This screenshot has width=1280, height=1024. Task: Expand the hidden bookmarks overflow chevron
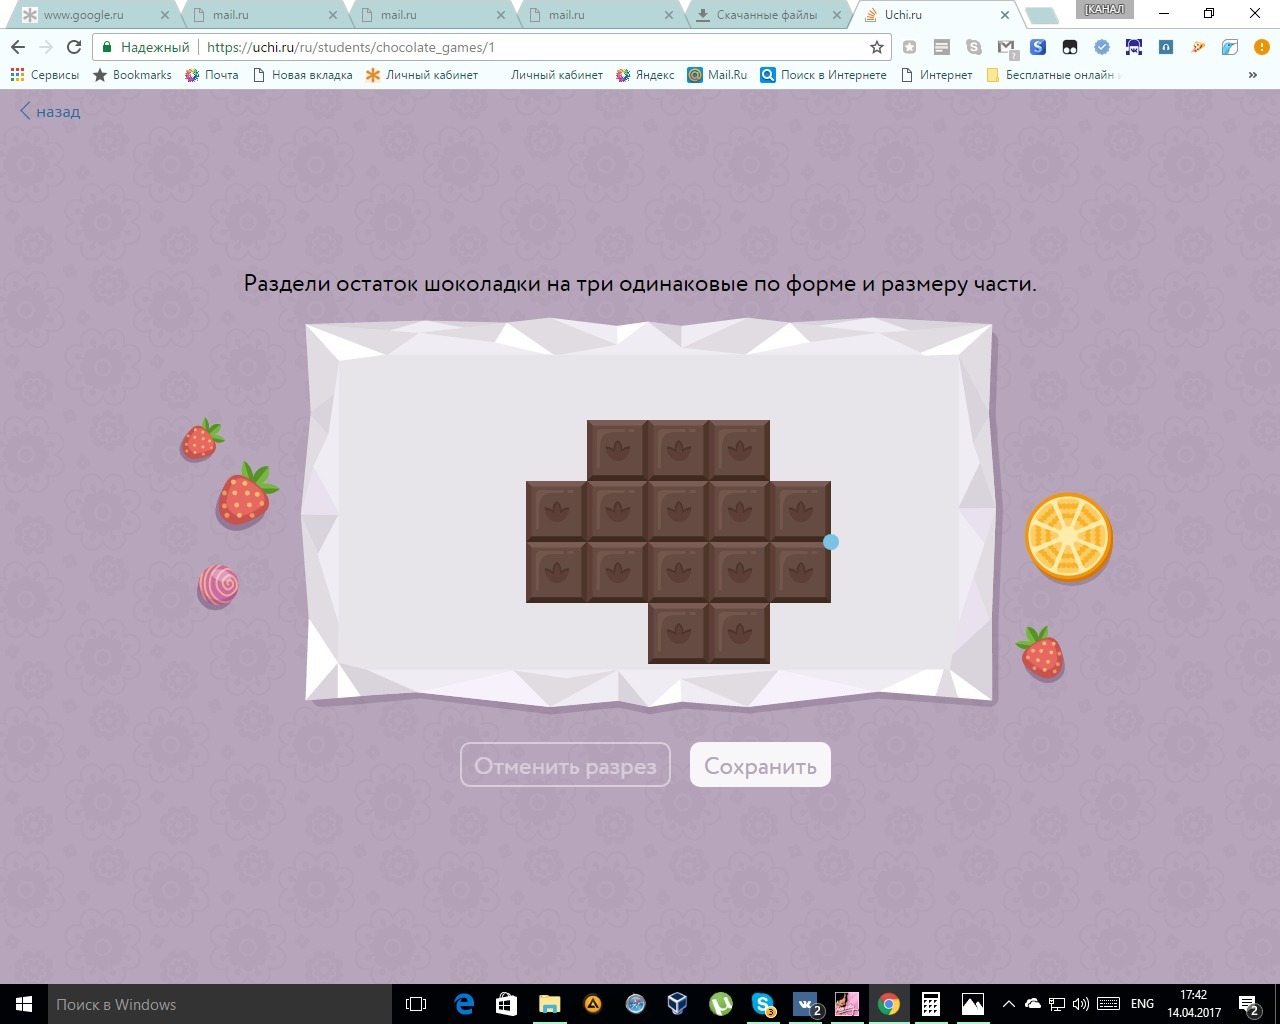point(1252,75)
